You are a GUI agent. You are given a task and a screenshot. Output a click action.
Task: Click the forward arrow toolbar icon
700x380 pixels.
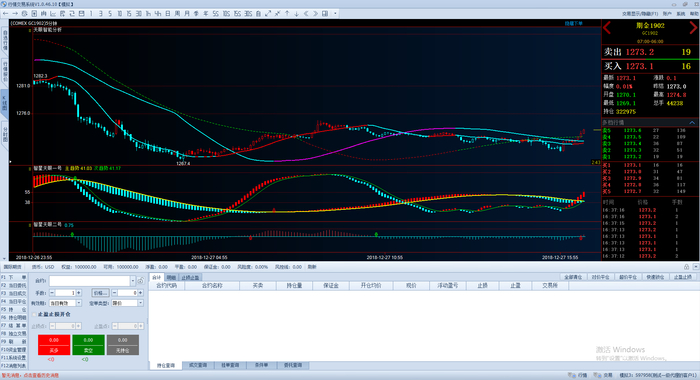15,14
